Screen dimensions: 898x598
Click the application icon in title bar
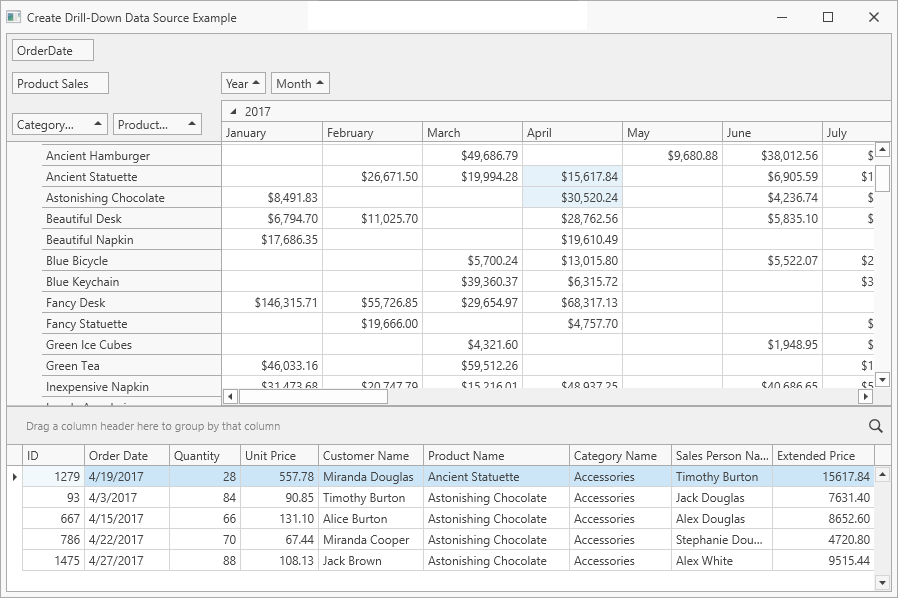(13, 17)
